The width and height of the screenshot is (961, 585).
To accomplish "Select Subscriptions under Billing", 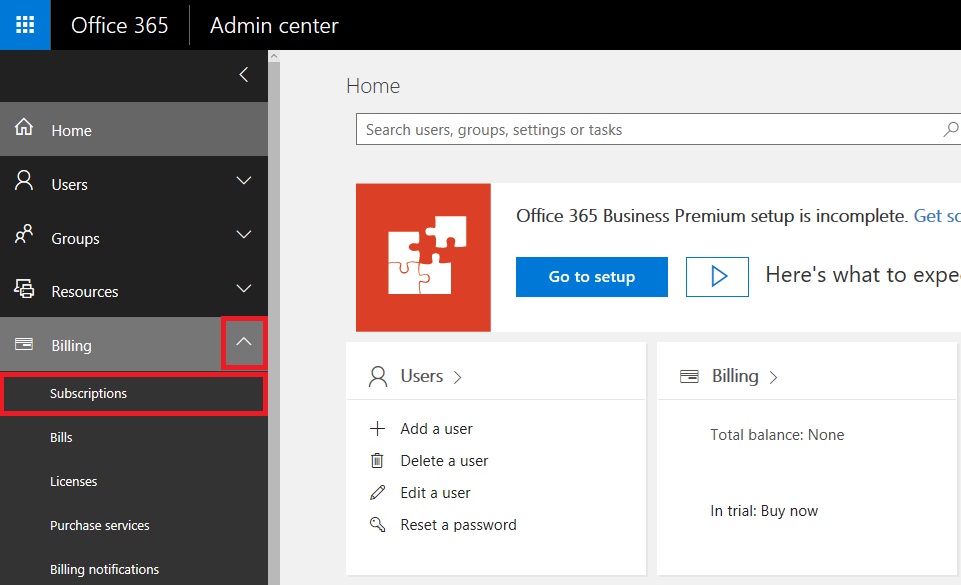I will coord(89,394).
